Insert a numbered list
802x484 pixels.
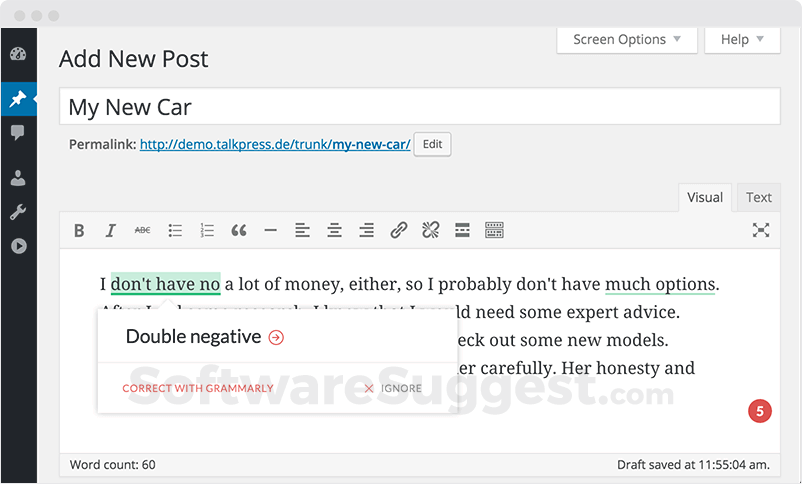click(x=207, y=231)
